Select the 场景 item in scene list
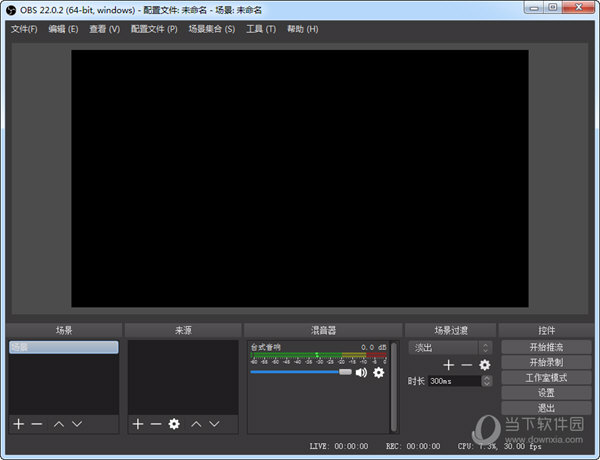Image resolution: width=600 pixels, height=460 pixels. (x=64, y=347)
